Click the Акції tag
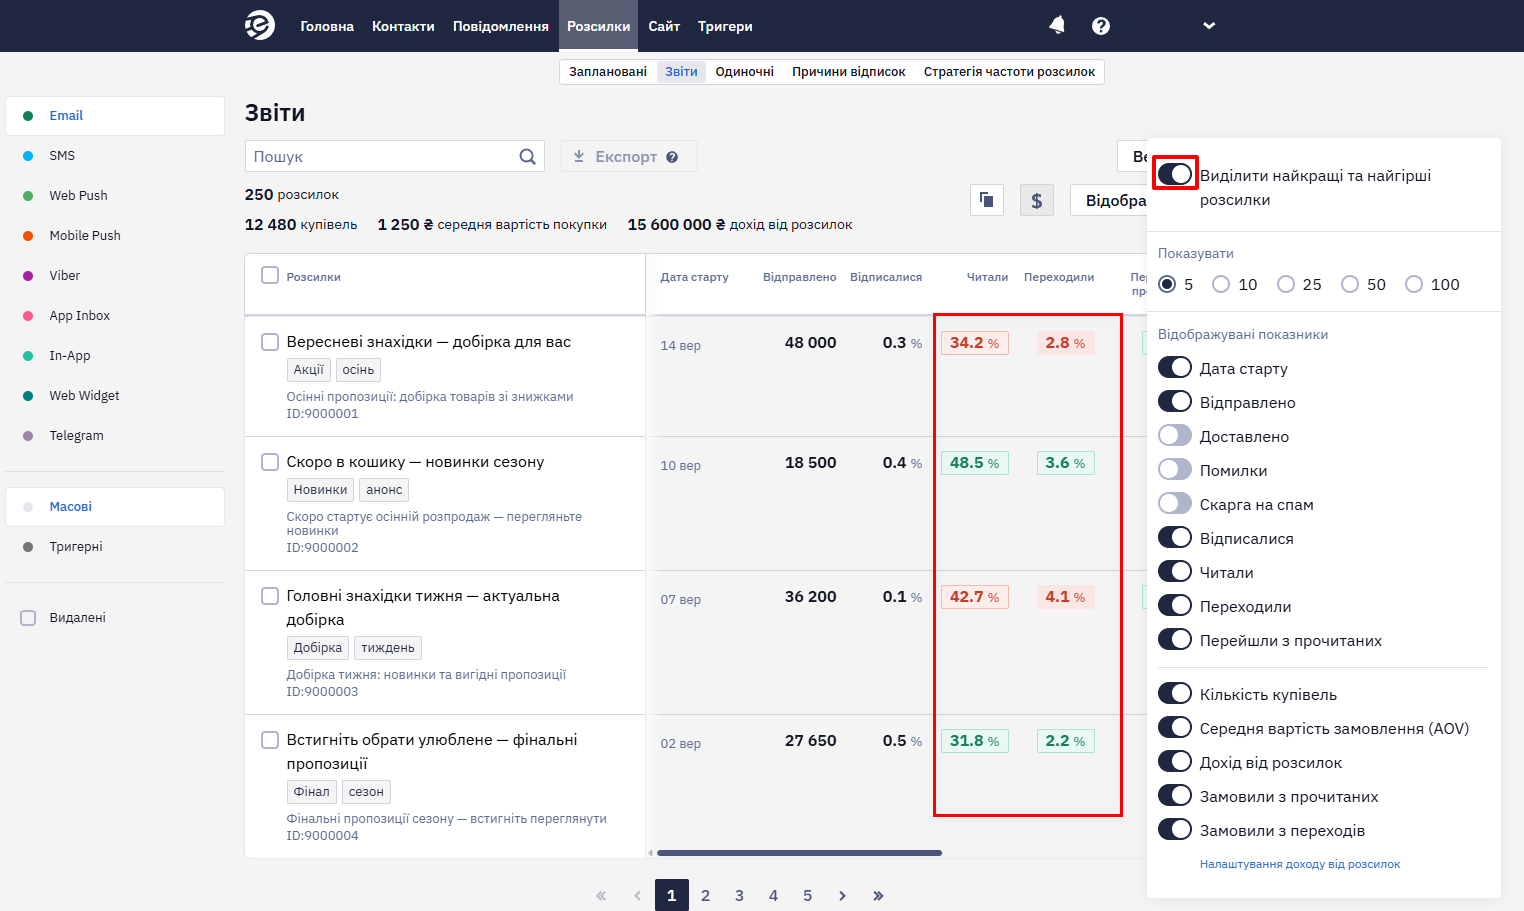This screenshot has width=1524, height=911. 308,370
